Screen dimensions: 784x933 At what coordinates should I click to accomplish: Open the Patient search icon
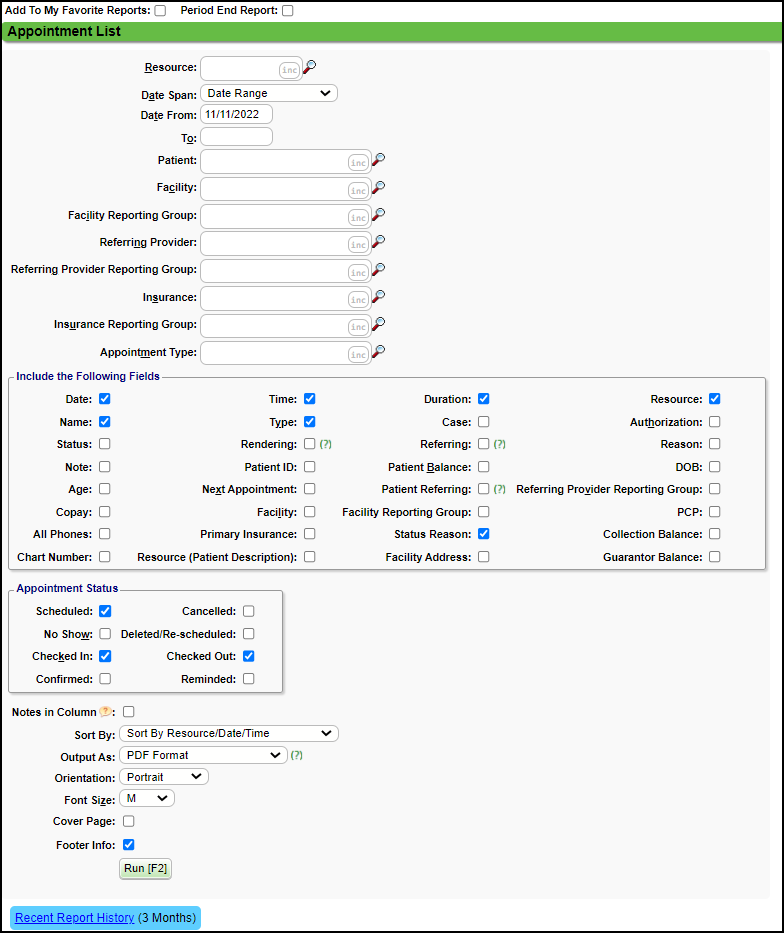point(378,159)
